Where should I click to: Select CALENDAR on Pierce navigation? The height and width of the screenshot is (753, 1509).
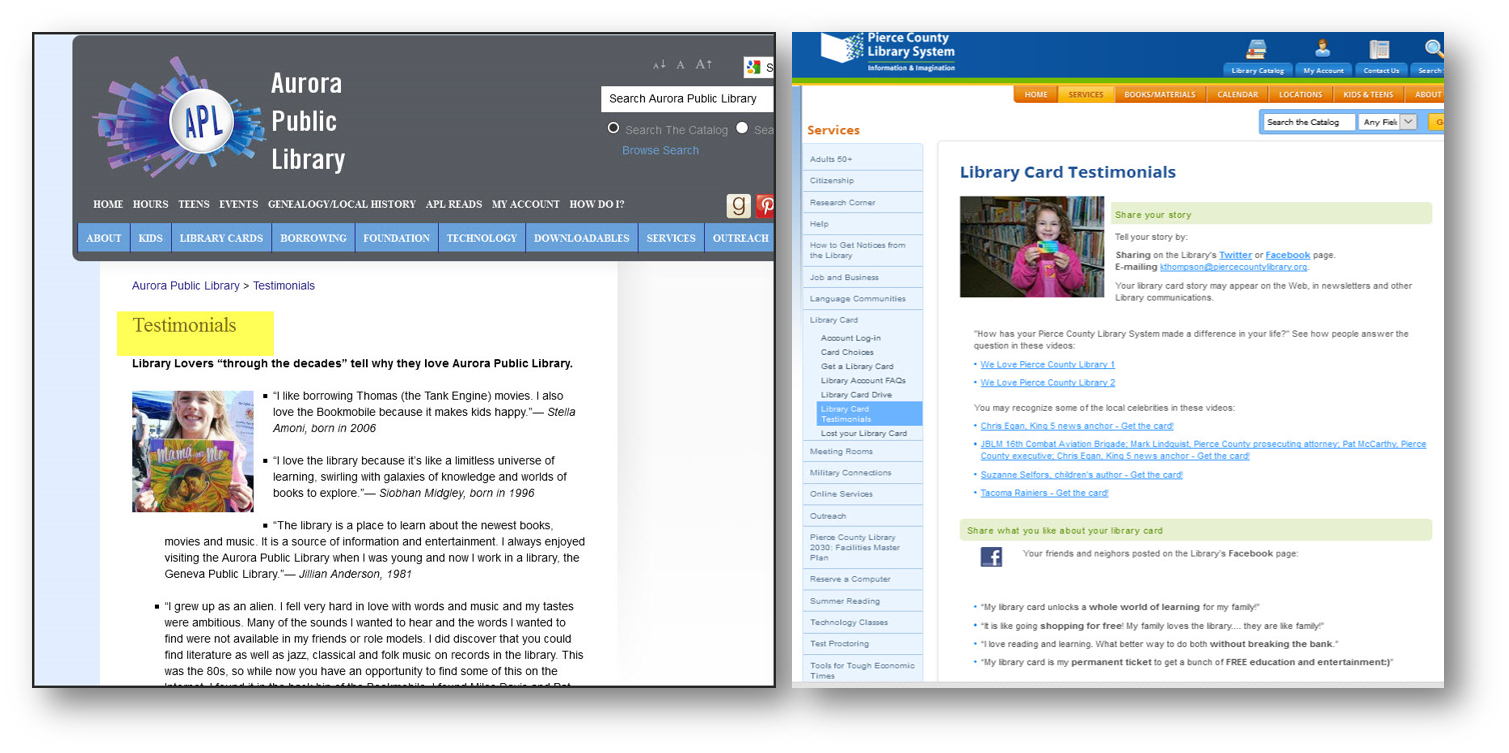tap(1238, 95)
